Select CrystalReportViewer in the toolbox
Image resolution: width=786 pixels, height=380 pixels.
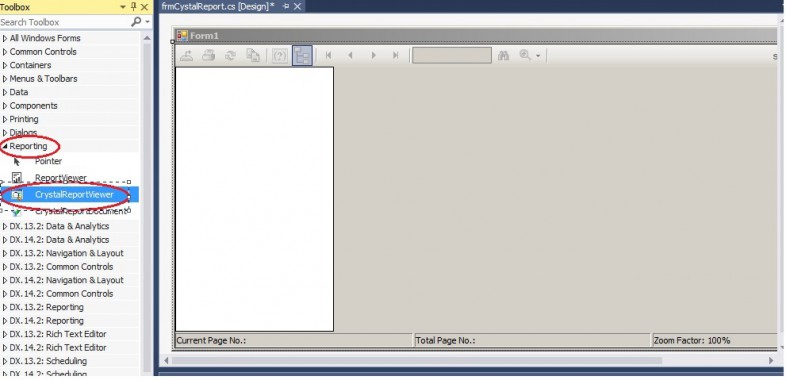70,195
